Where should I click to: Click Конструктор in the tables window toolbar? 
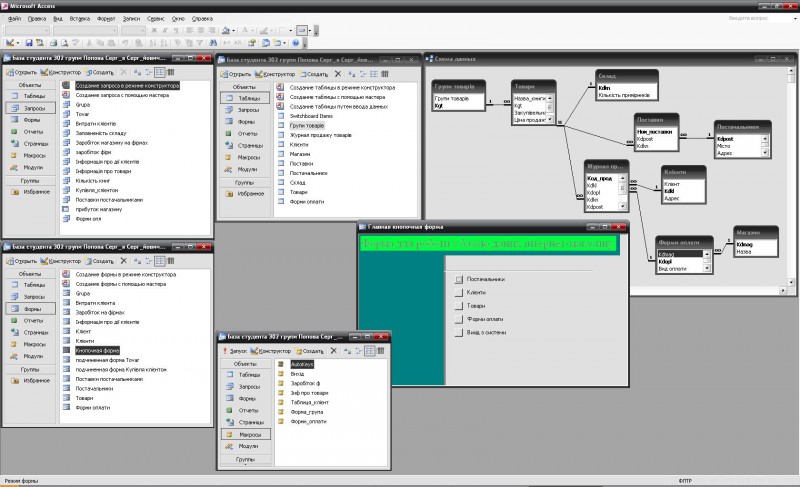pos(274,74)
